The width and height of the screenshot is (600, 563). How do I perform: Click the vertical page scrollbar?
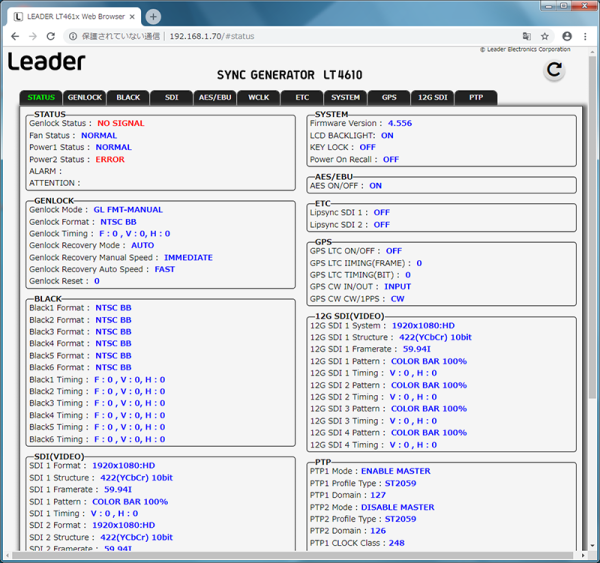(592, 226)
